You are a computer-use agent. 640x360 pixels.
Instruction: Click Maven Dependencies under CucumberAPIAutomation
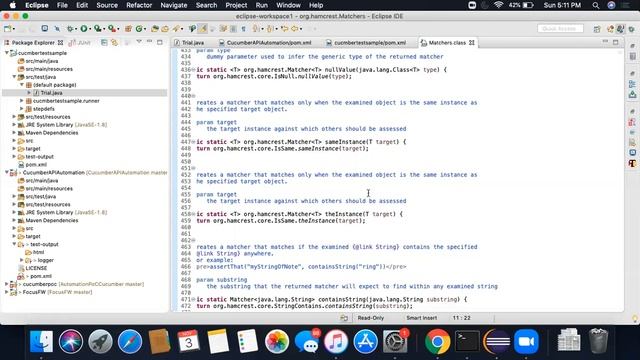click(x=51, y=220)
